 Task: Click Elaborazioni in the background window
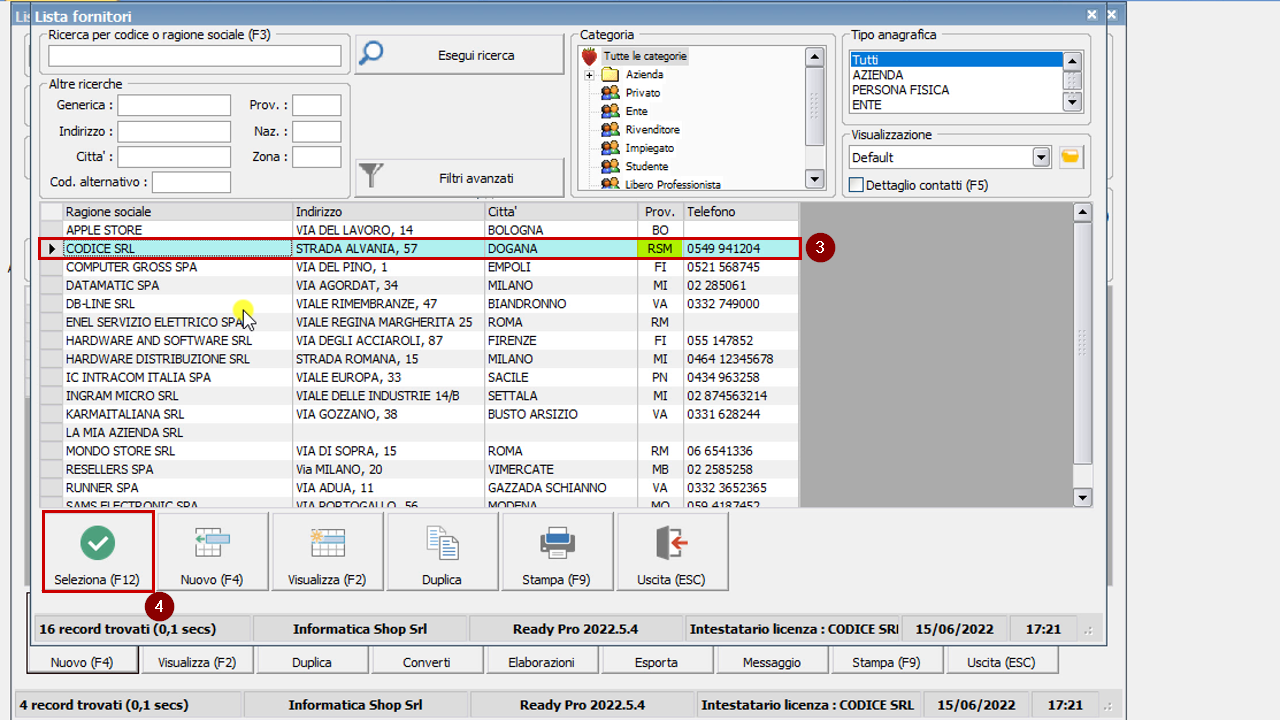(541, 662)
